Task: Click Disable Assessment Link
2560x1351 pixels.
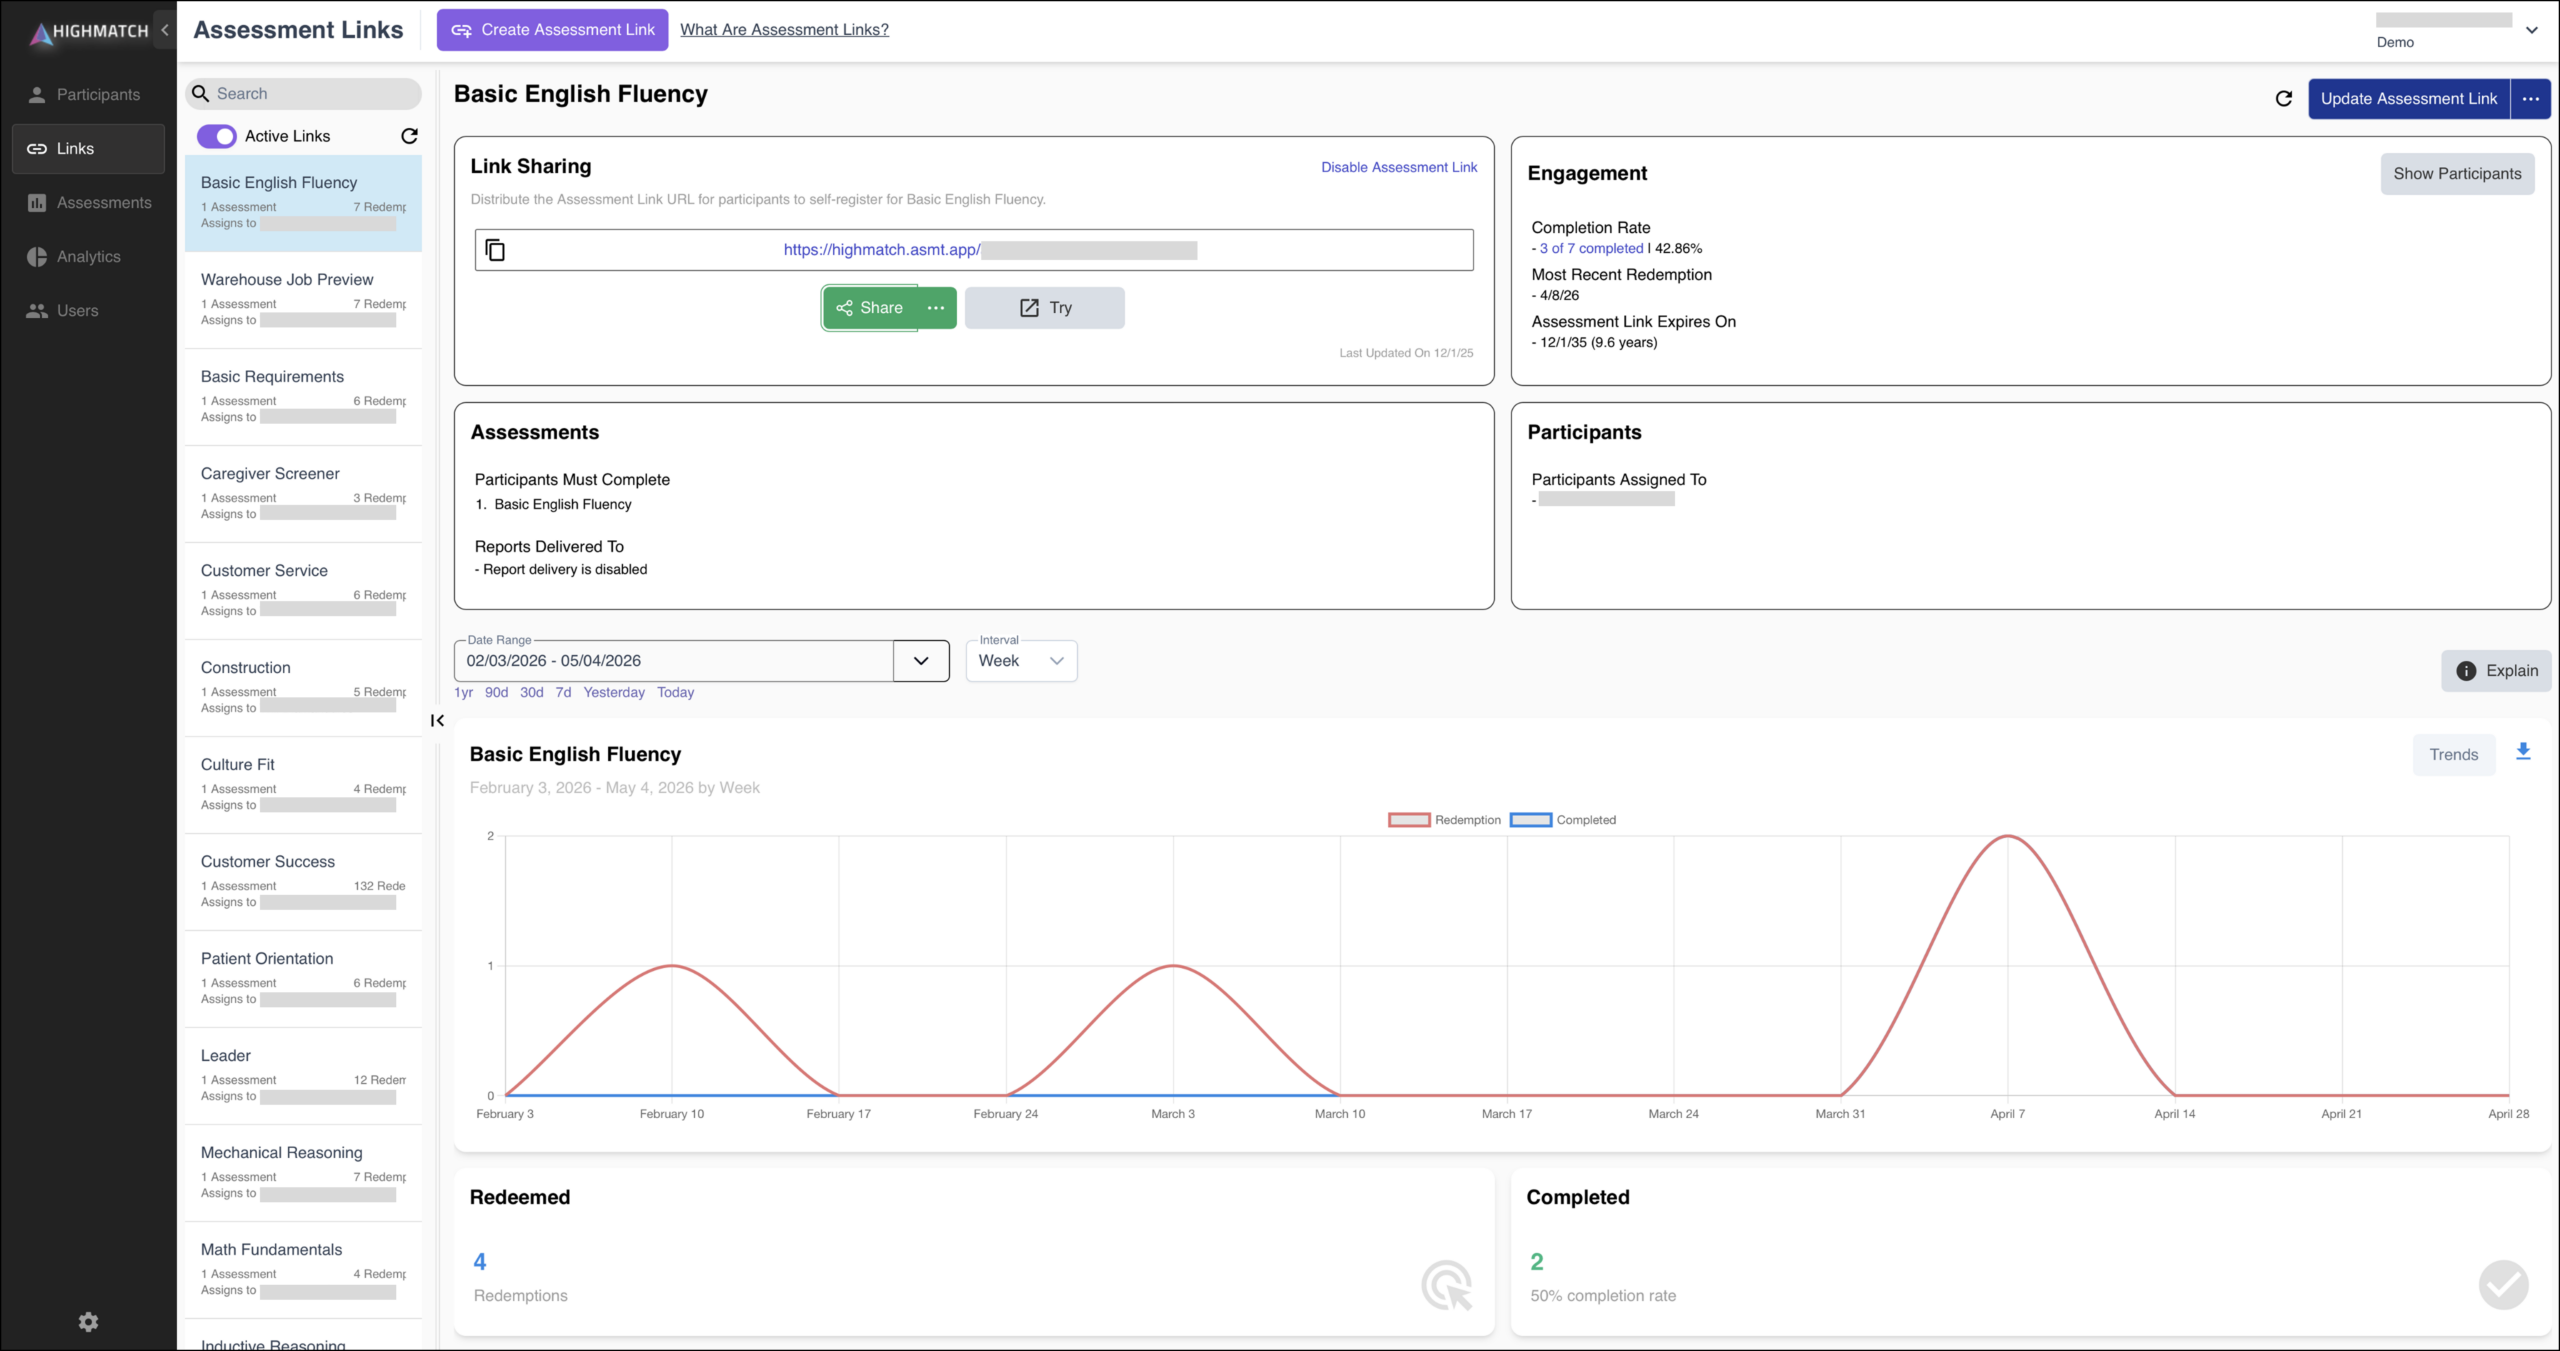Action: click(x=1399, y=167)
